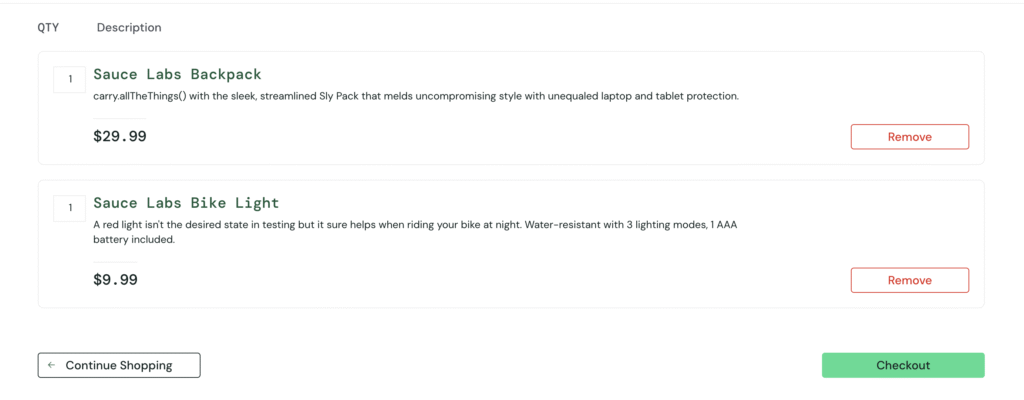Open the Sauce Labs Bike Light title
1024x400 pixels.
[186, 204]
